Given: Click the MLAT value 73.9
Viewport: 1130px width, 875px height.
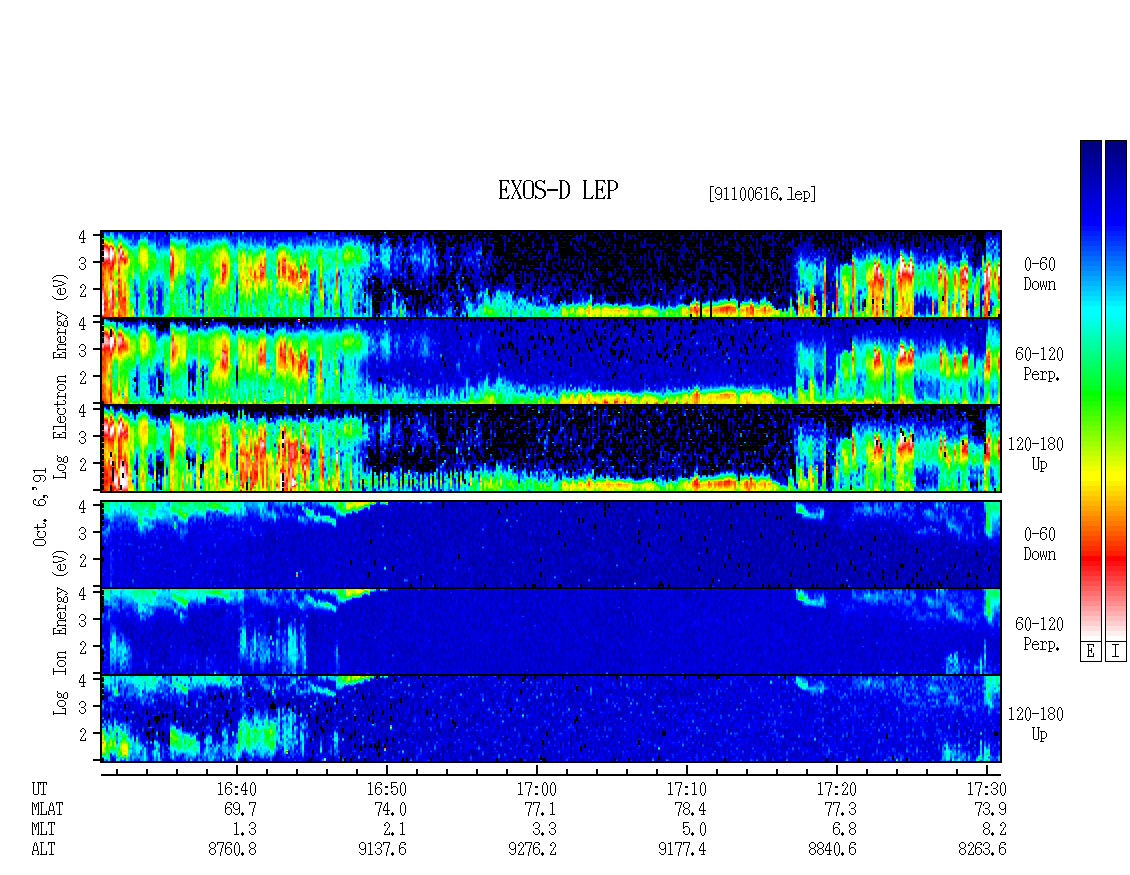Looking at the screenshot, I should 989,809.
